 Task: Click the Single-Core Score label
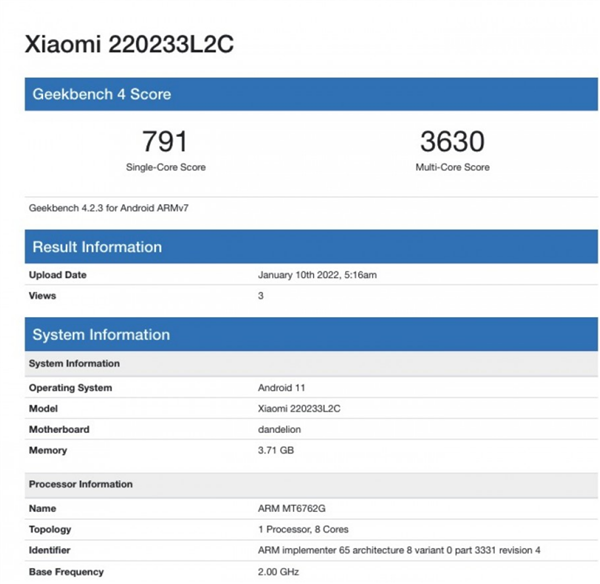pos(166,167)
